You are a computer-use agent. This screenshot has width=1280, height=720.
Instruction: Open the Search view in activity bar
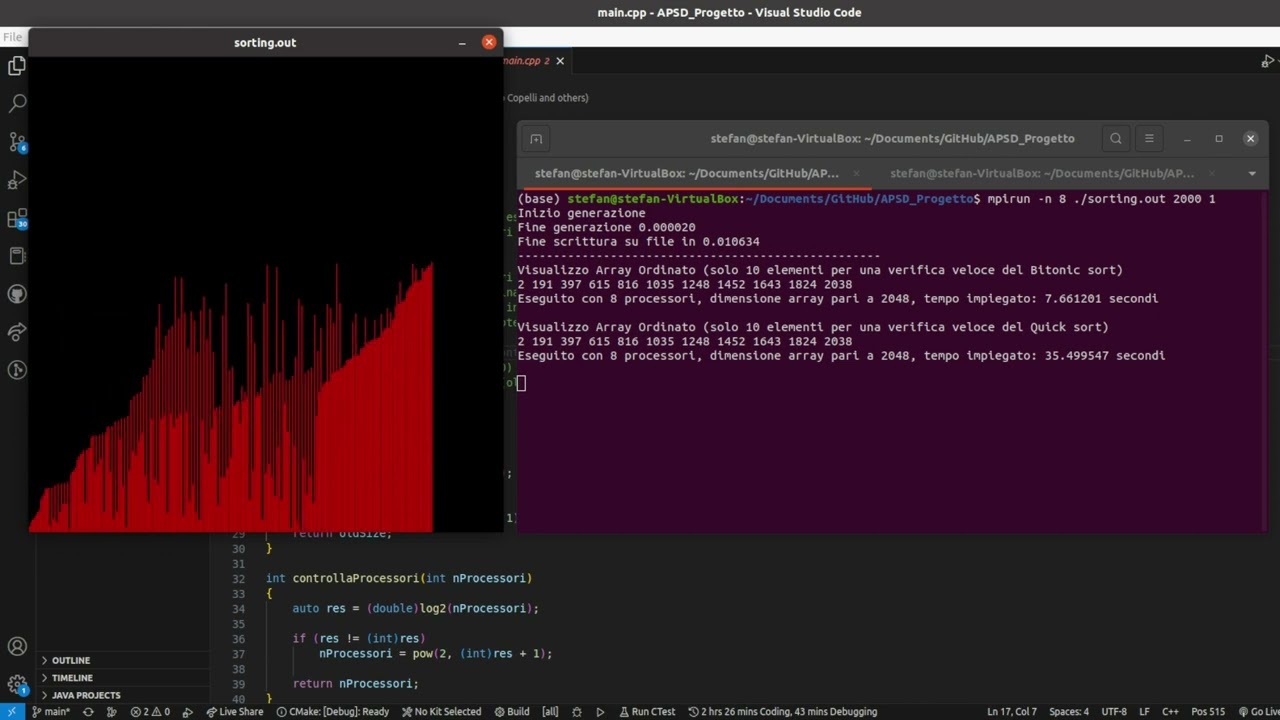[x=17, y=104]
